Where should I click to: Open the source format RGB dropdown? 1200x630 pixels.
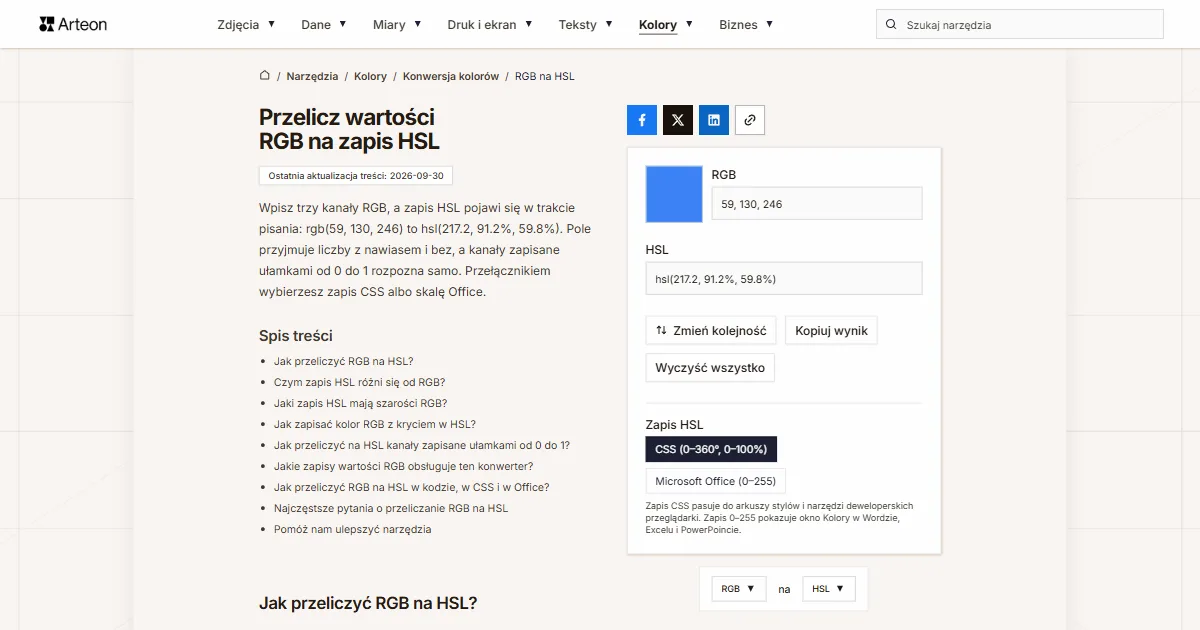pos(739,589)
